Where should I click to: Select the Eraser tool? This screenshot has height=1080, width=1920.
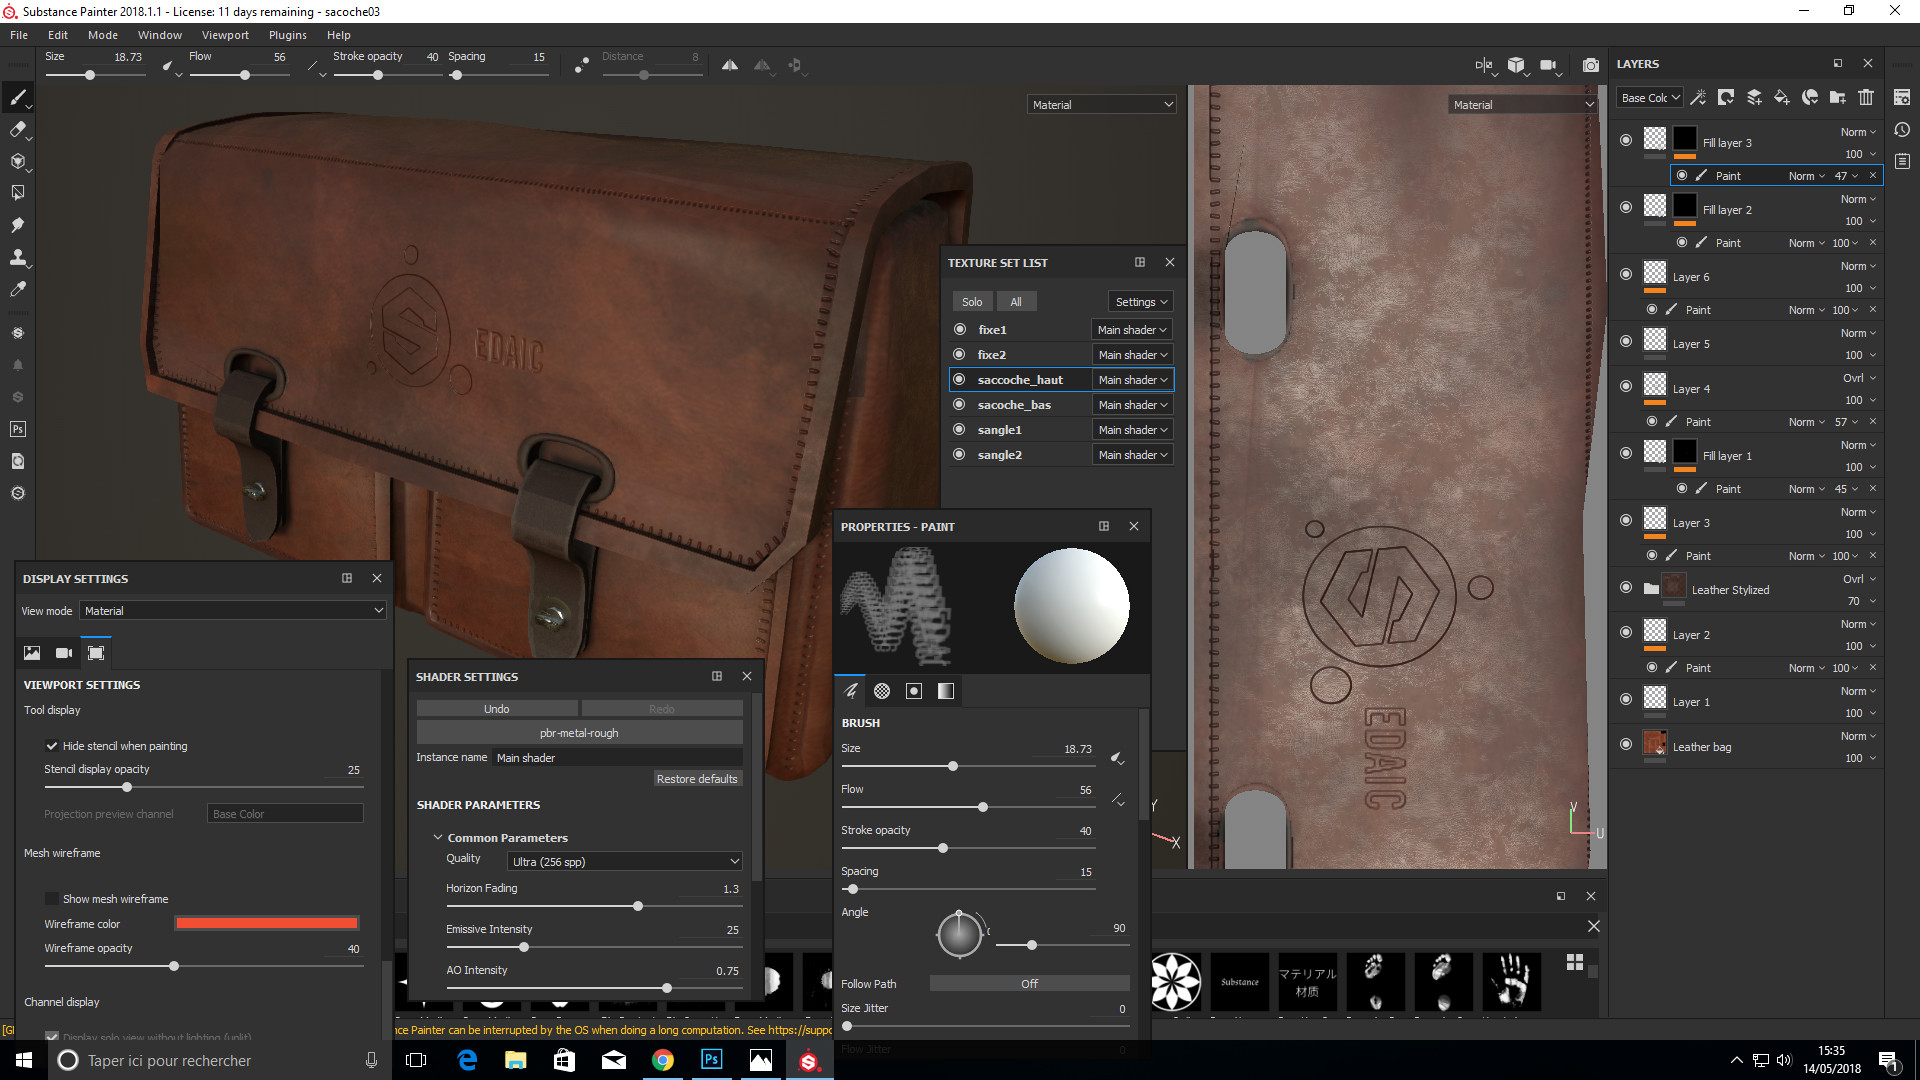tap(17, 129)
